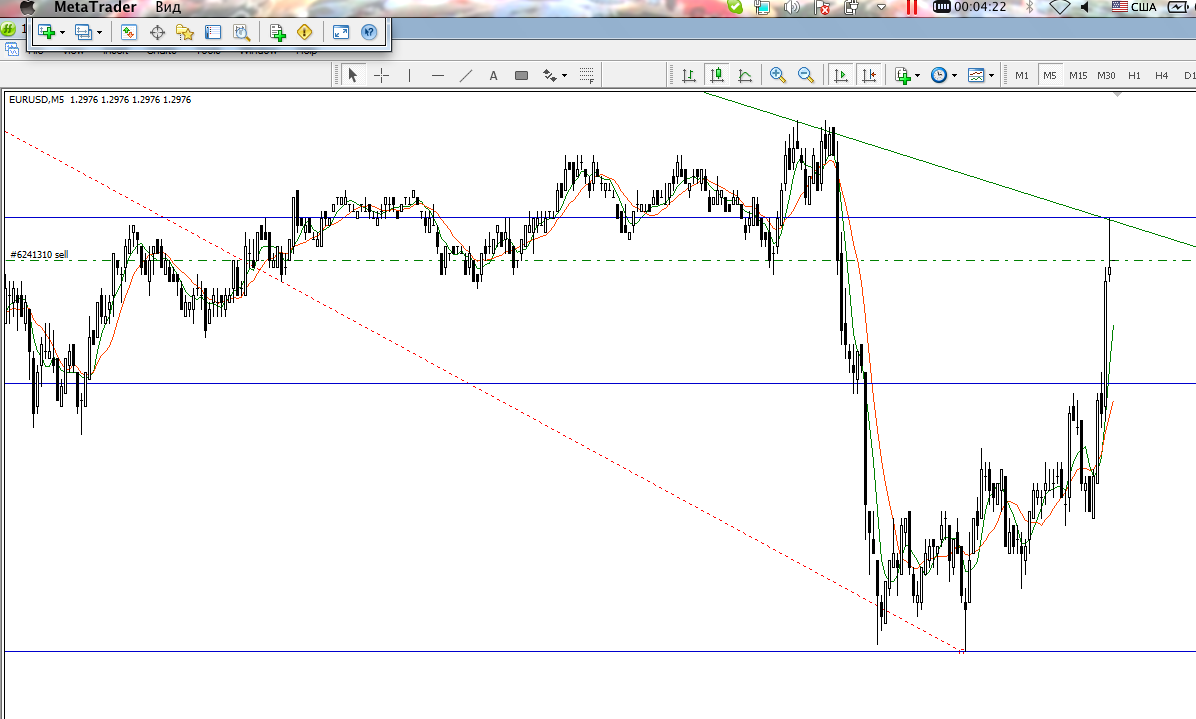Open the MetaTrader application menu
This screenshot has height=719, width=1196.
click(x=95, y=7)
